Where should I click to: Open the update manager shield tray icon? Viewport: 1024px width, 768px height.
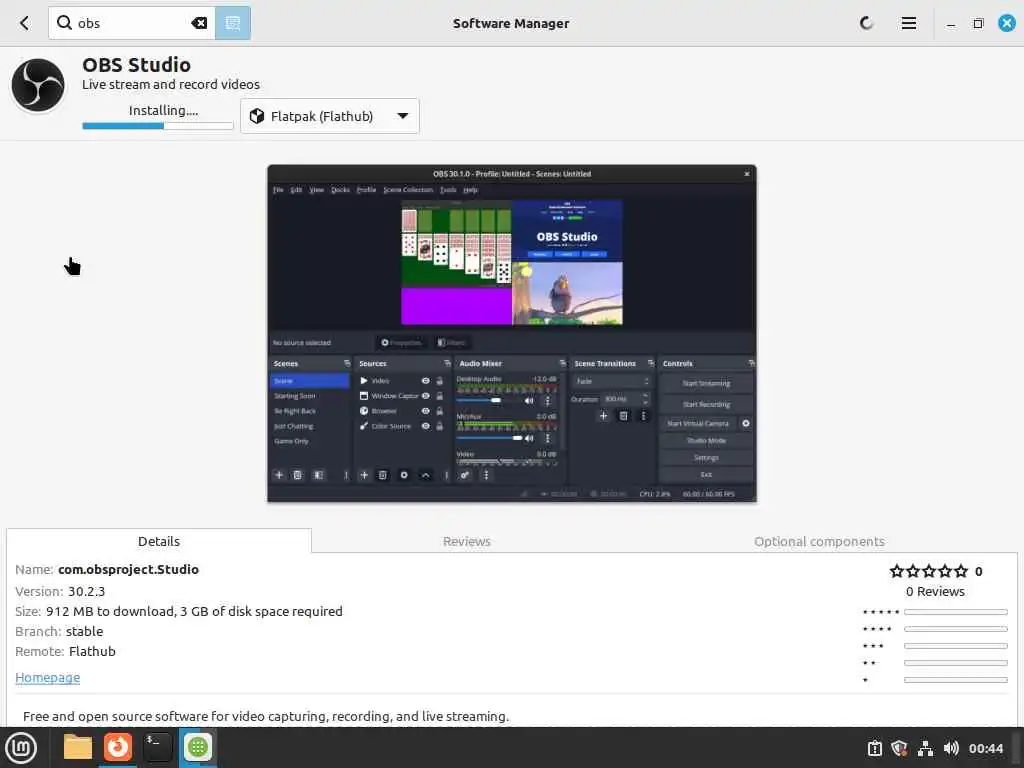tap(899, 748)
